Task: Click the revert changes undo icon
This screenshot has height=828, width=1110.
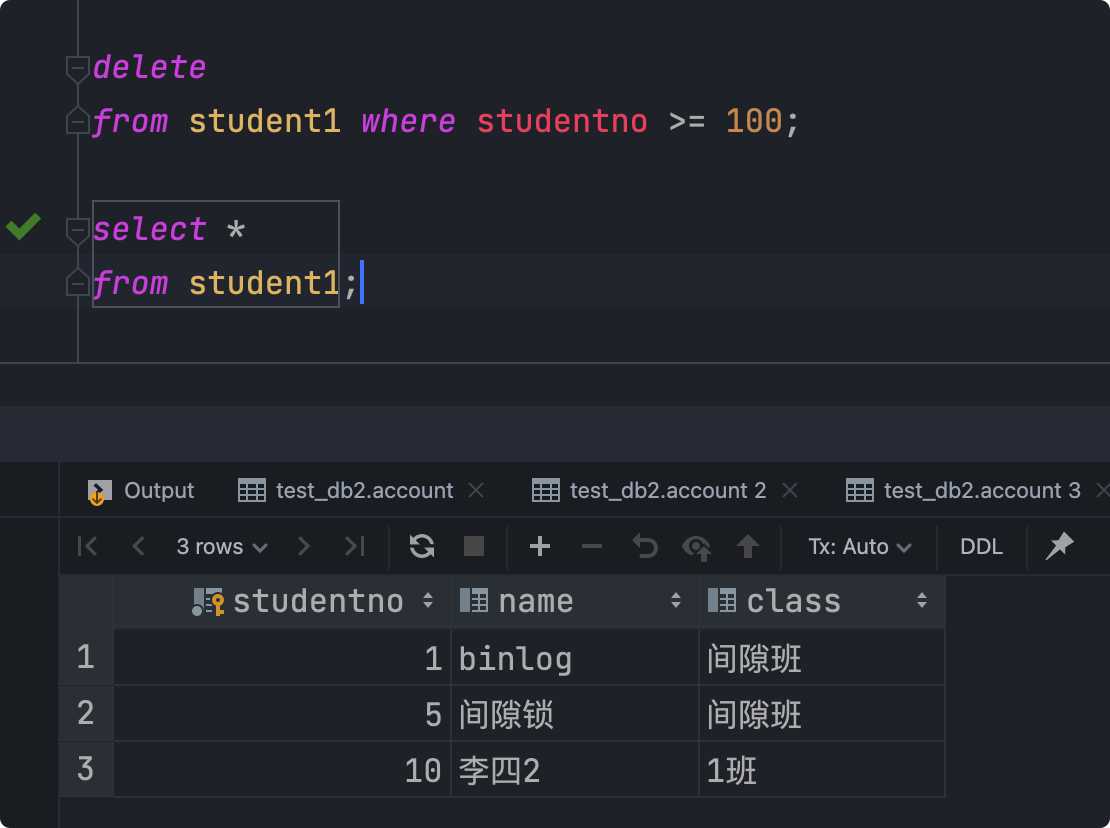Action: 645,546
